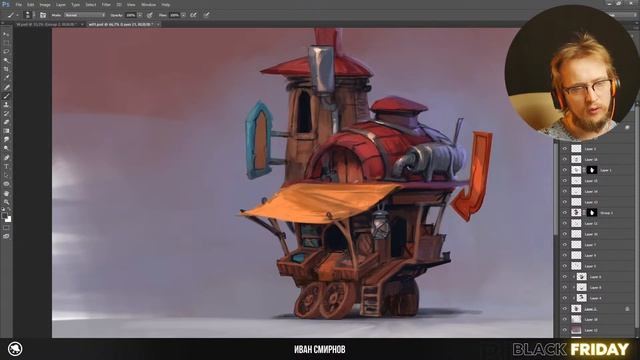Image resolution: width=640 pixels, height=360 pixels.
Task: Select the Pen tool
Action: click(6, 158)
